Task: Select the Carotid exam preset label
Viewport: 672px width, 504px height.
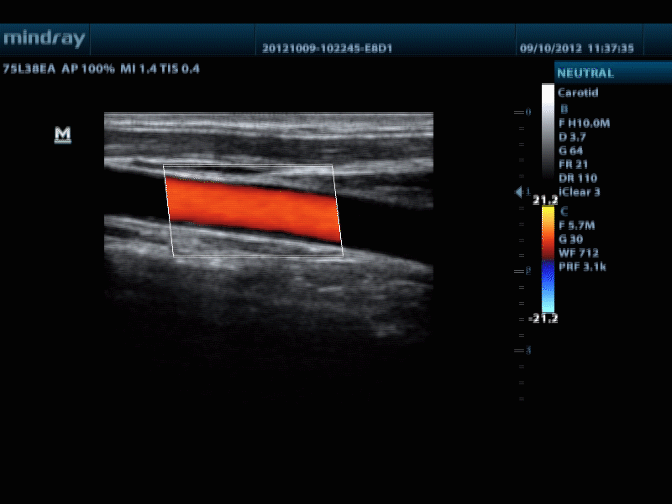Action: (x=578, y=92)
